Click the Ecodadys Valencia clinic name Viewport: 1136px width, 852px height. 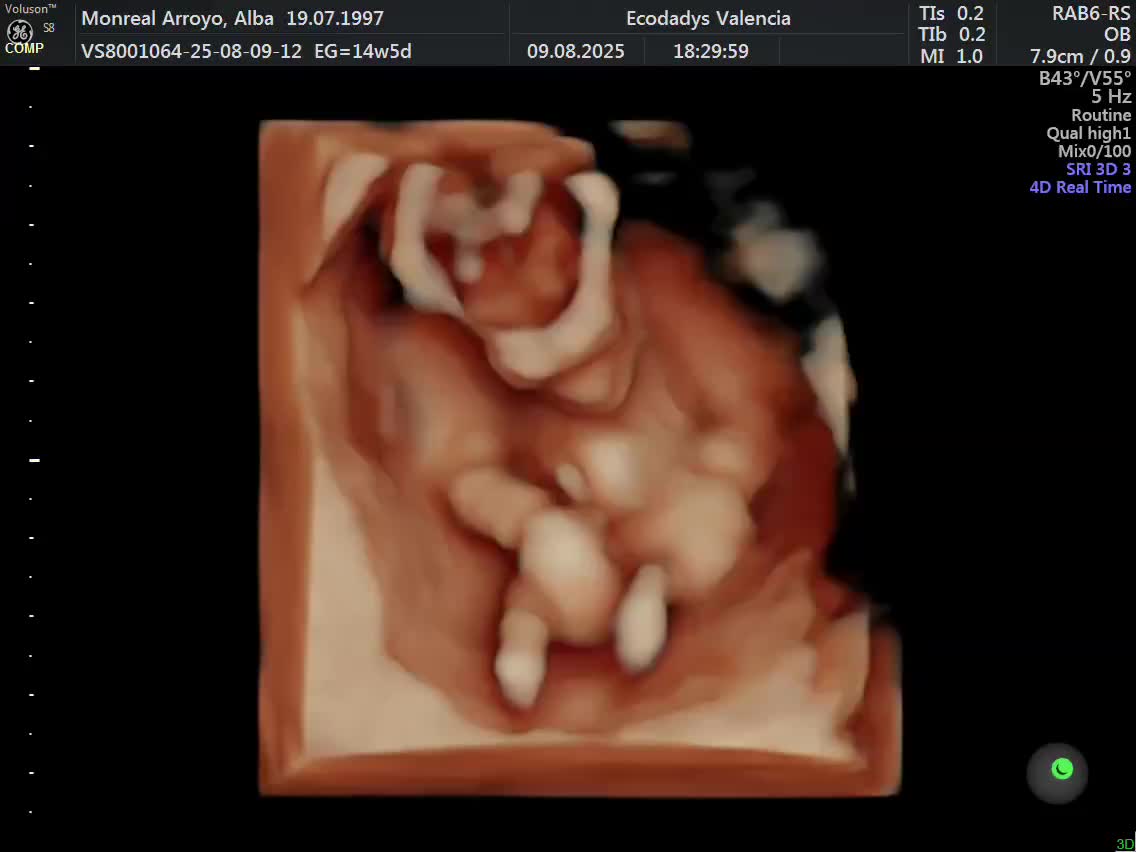708,18
